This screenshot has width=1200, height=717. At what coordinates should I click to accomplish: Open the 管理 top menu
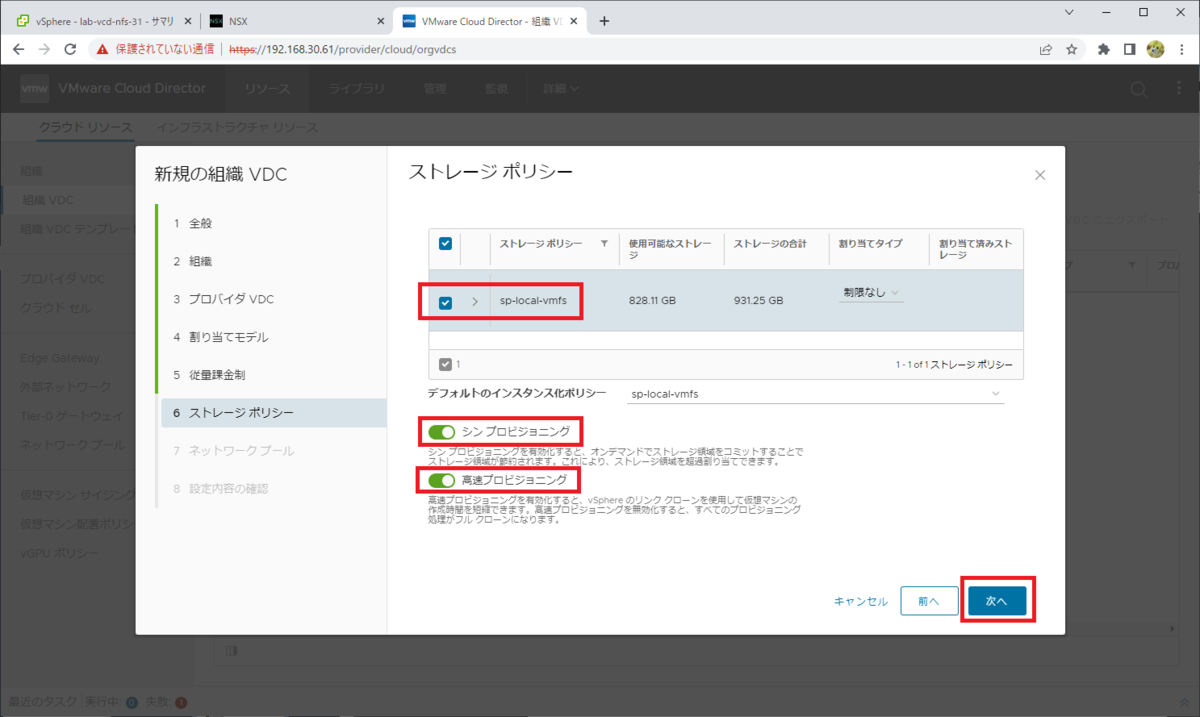click(x=434, y=89)
